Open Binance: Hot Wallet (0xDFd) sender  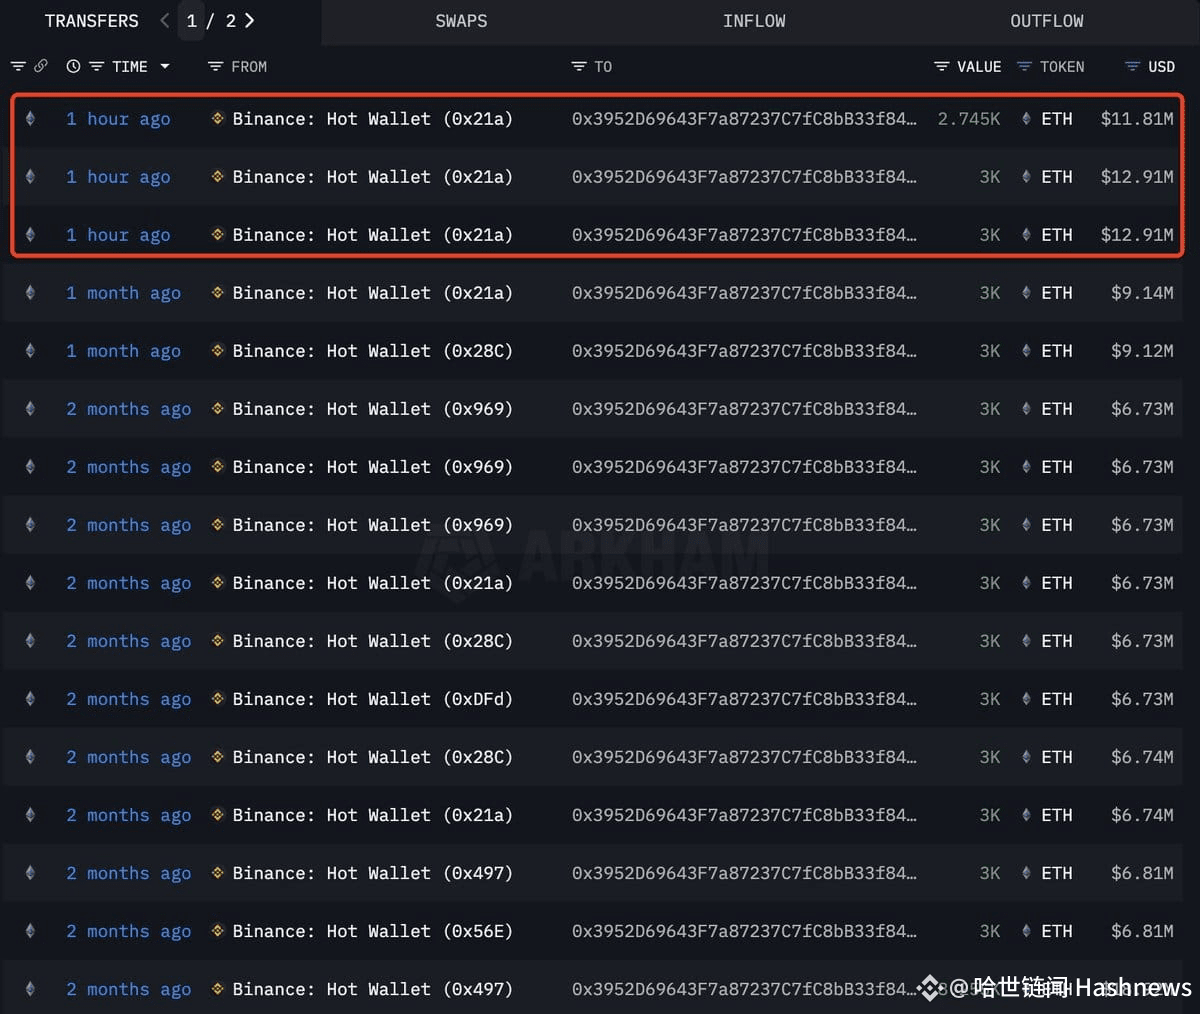(x=372, y=699)
